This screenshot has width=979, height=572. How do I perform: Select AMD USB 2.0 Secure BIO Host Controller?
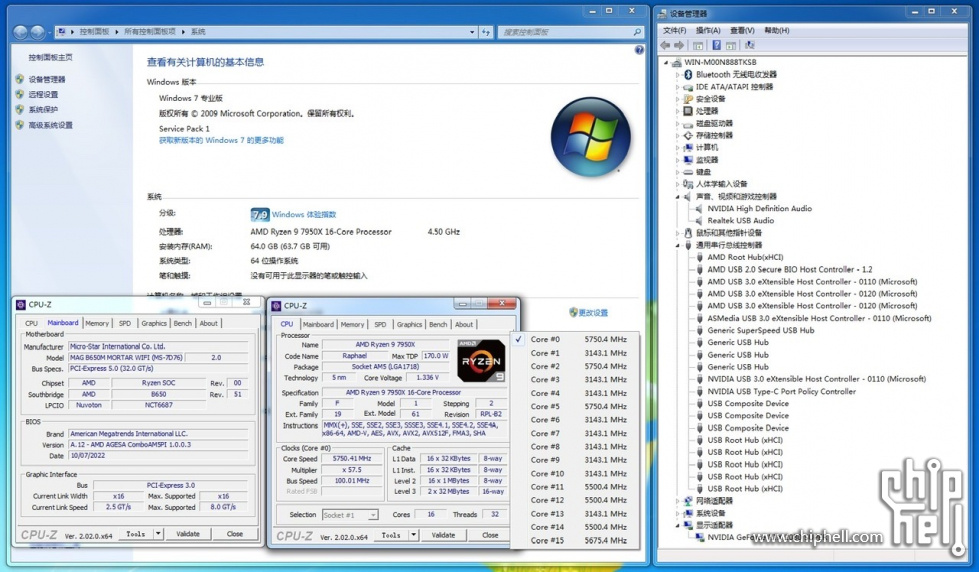tap(789, 270)
